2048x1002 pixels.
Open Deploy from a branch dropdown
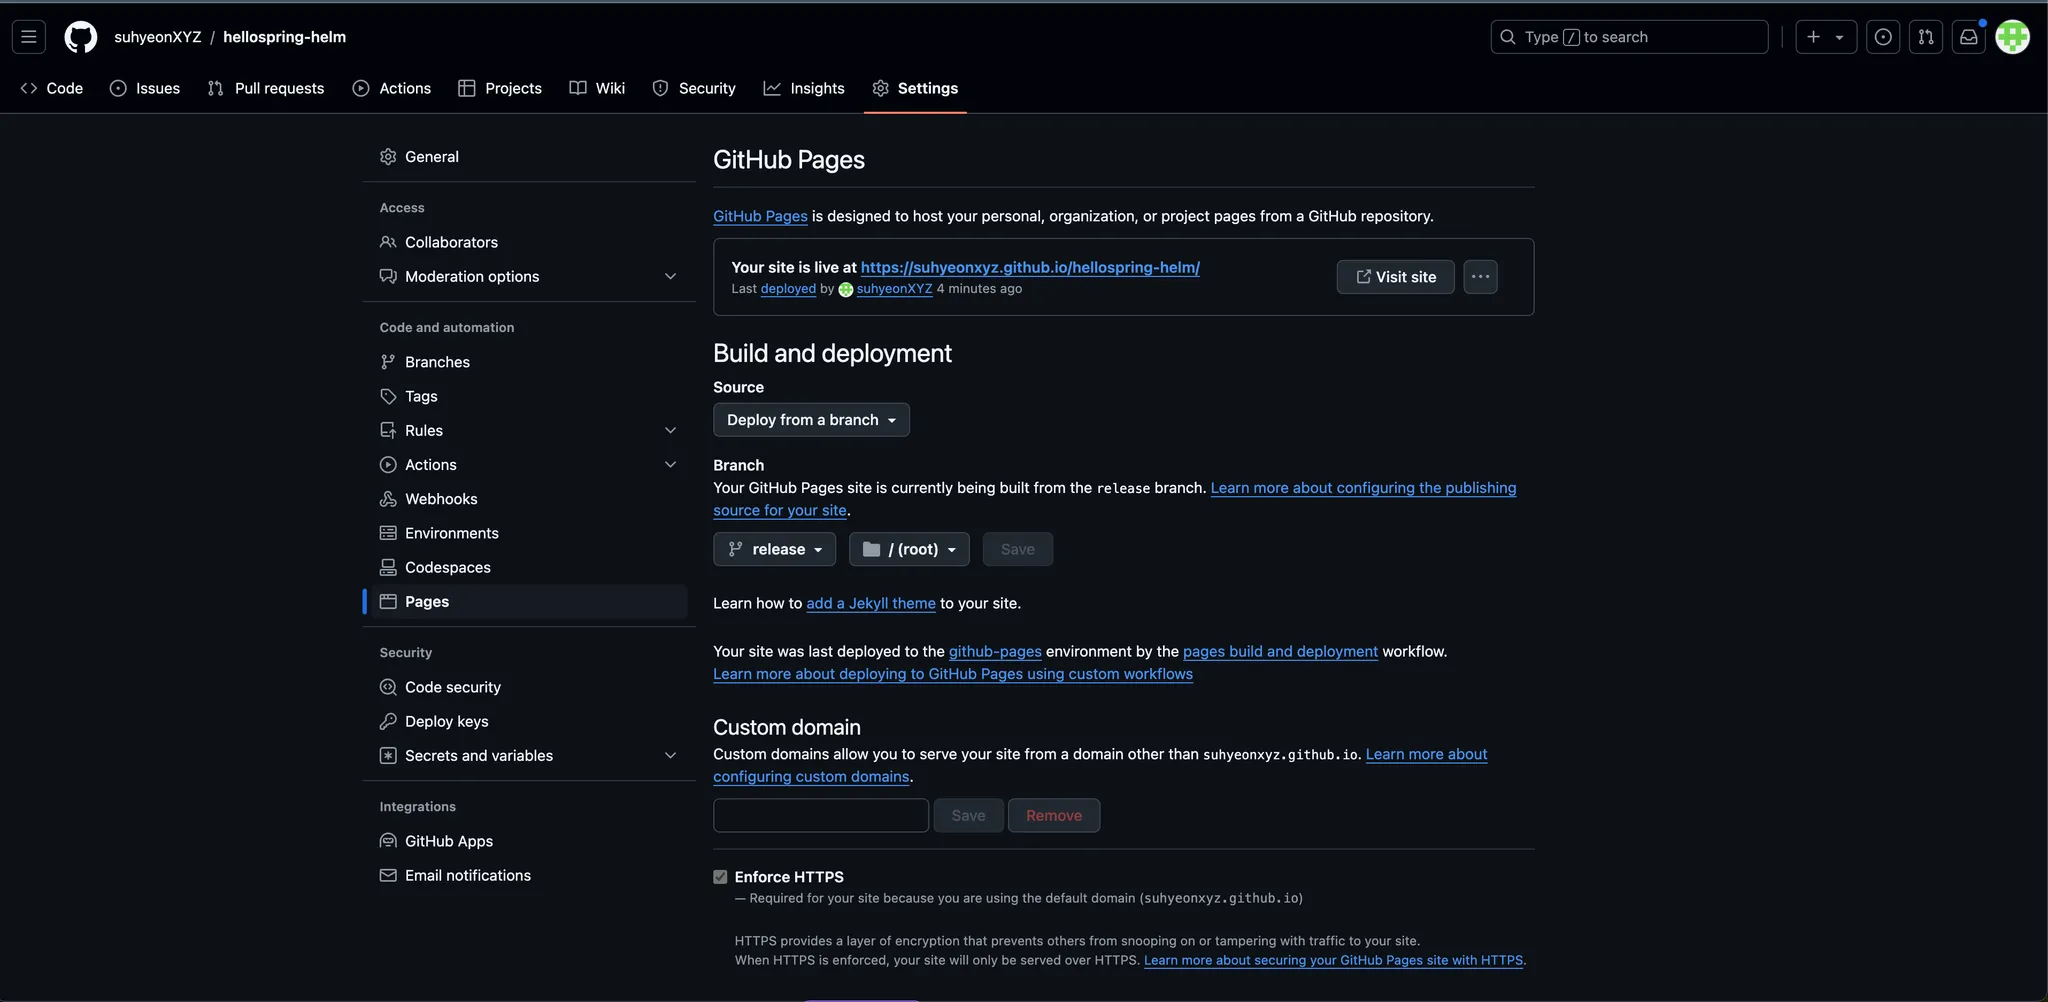point(811,420)
